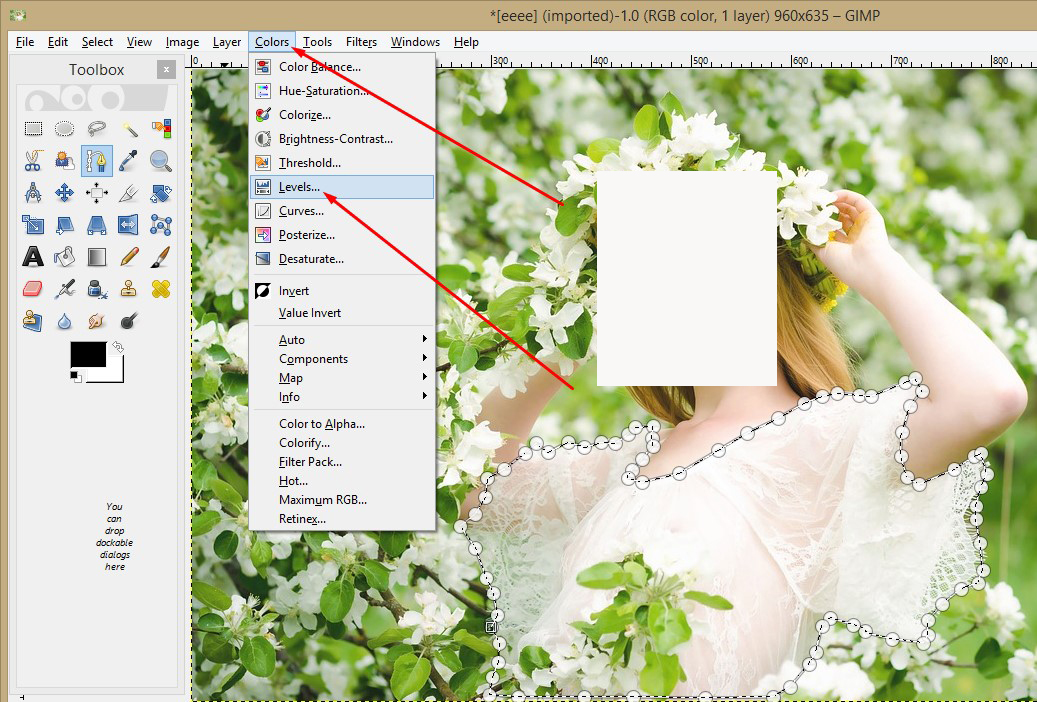
Task: Select the Color Picker tool
Action: coord(126,161)
